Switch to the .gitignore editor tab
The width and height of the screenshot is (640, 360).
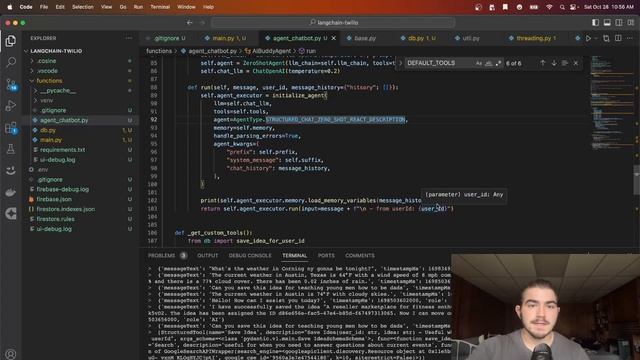pyautogui.click(x=166, y=38)
